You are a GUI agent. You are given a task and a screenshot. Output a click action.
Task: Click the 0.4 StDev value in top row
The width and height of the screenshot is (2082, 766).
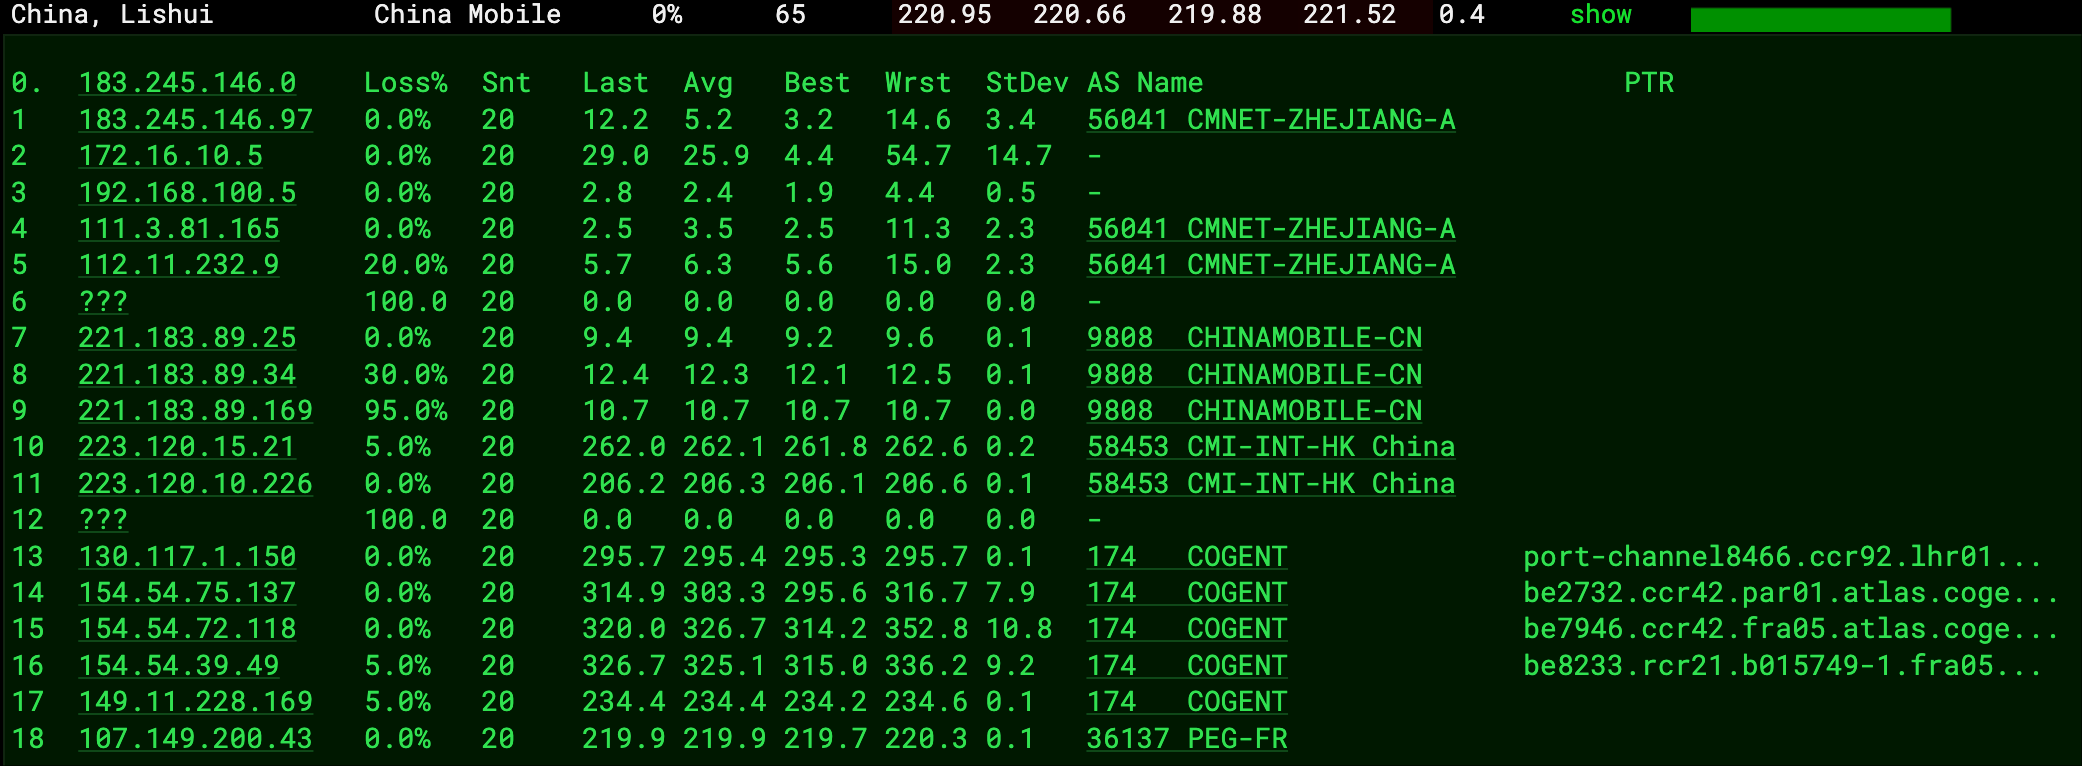point(1462,15)
